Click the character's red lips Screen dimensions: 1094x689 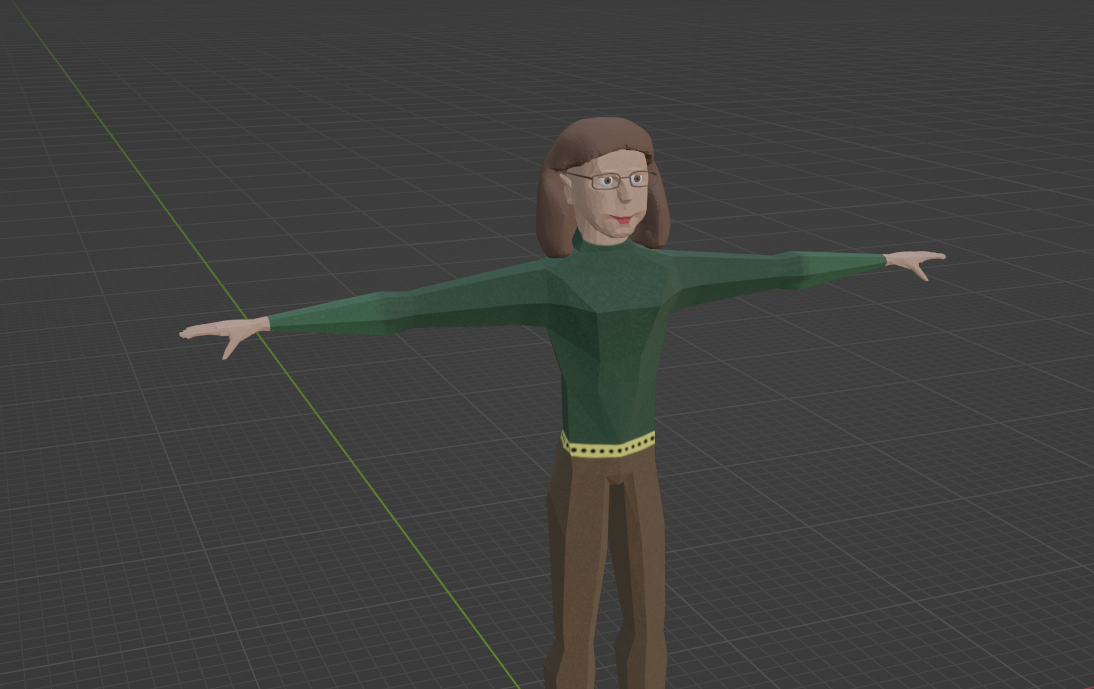click(623, 218)
